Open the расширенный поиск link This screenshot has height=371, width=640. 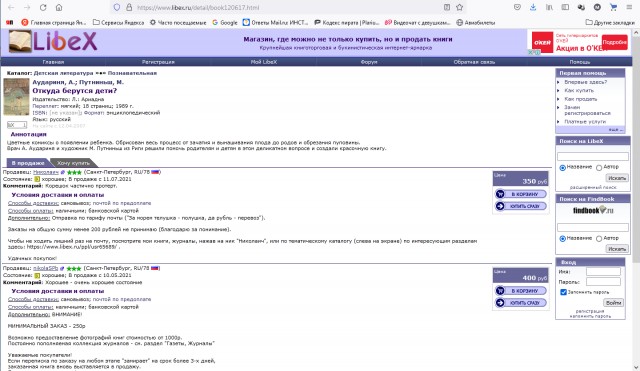[x=593, y=187]
